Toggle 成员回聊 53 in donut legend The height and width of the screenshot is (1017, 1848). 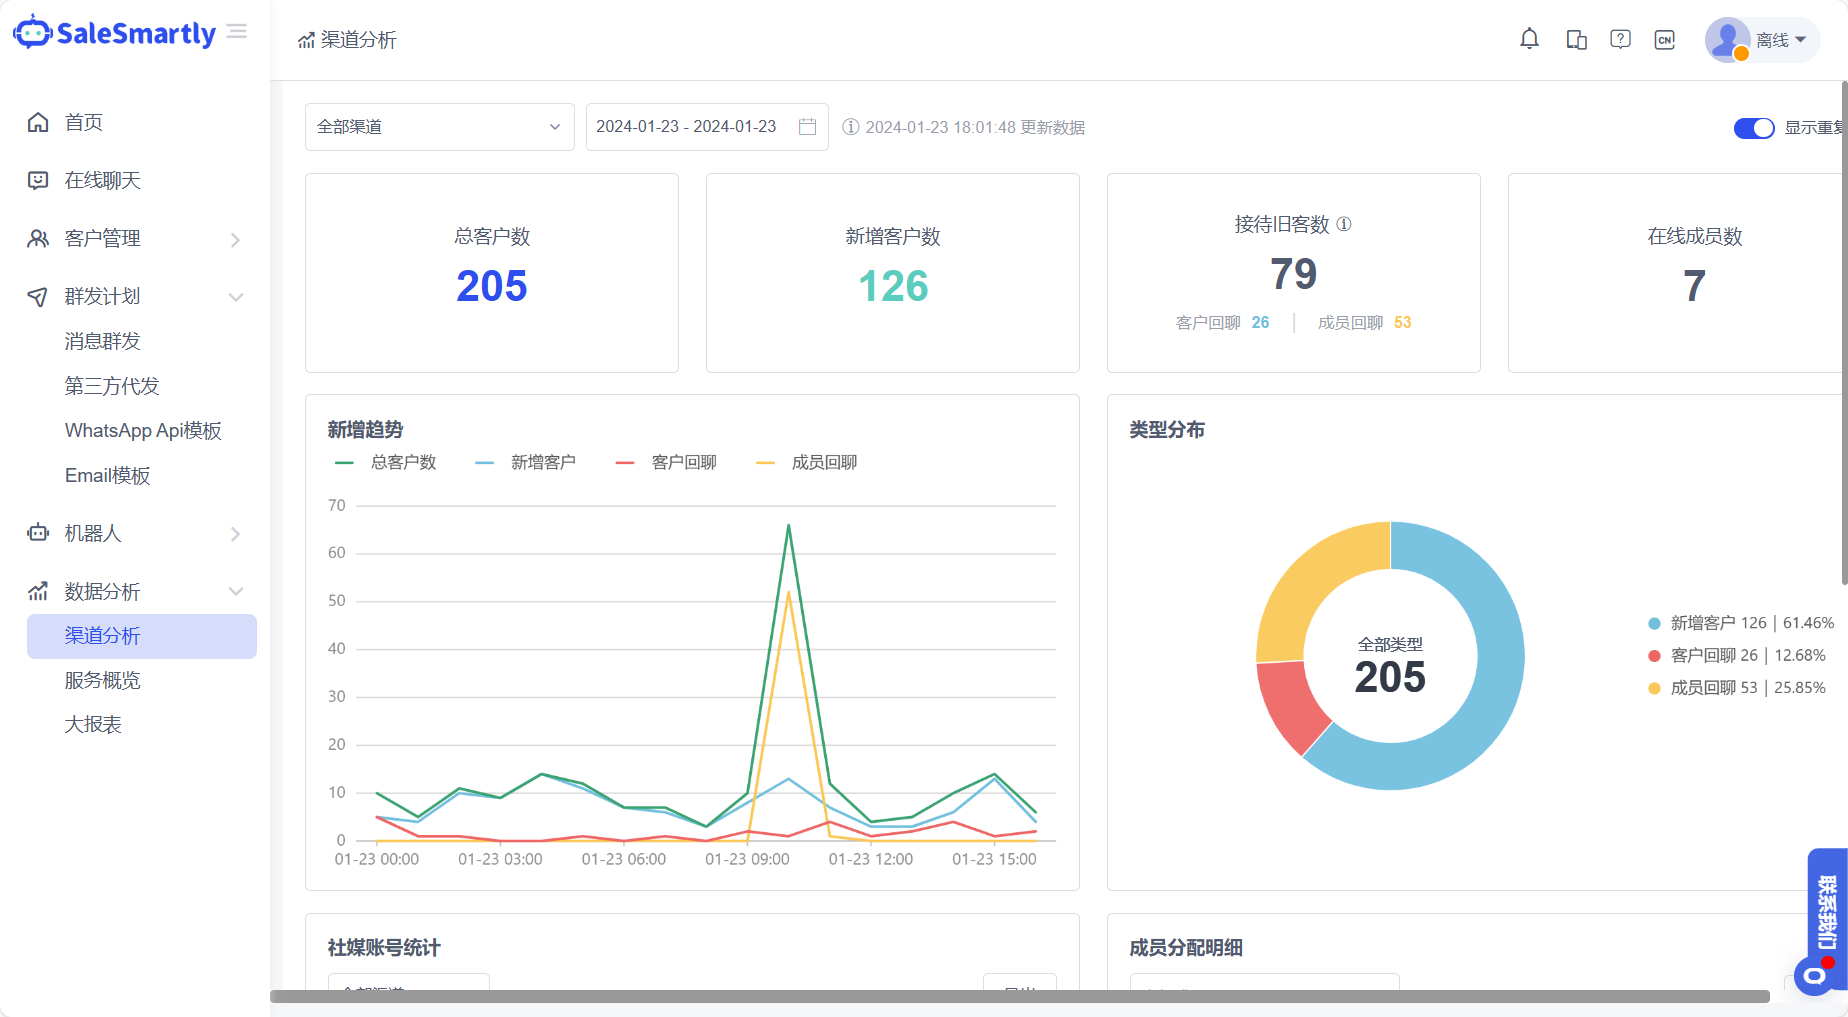pyautogui.click(x=1736, y=687)
